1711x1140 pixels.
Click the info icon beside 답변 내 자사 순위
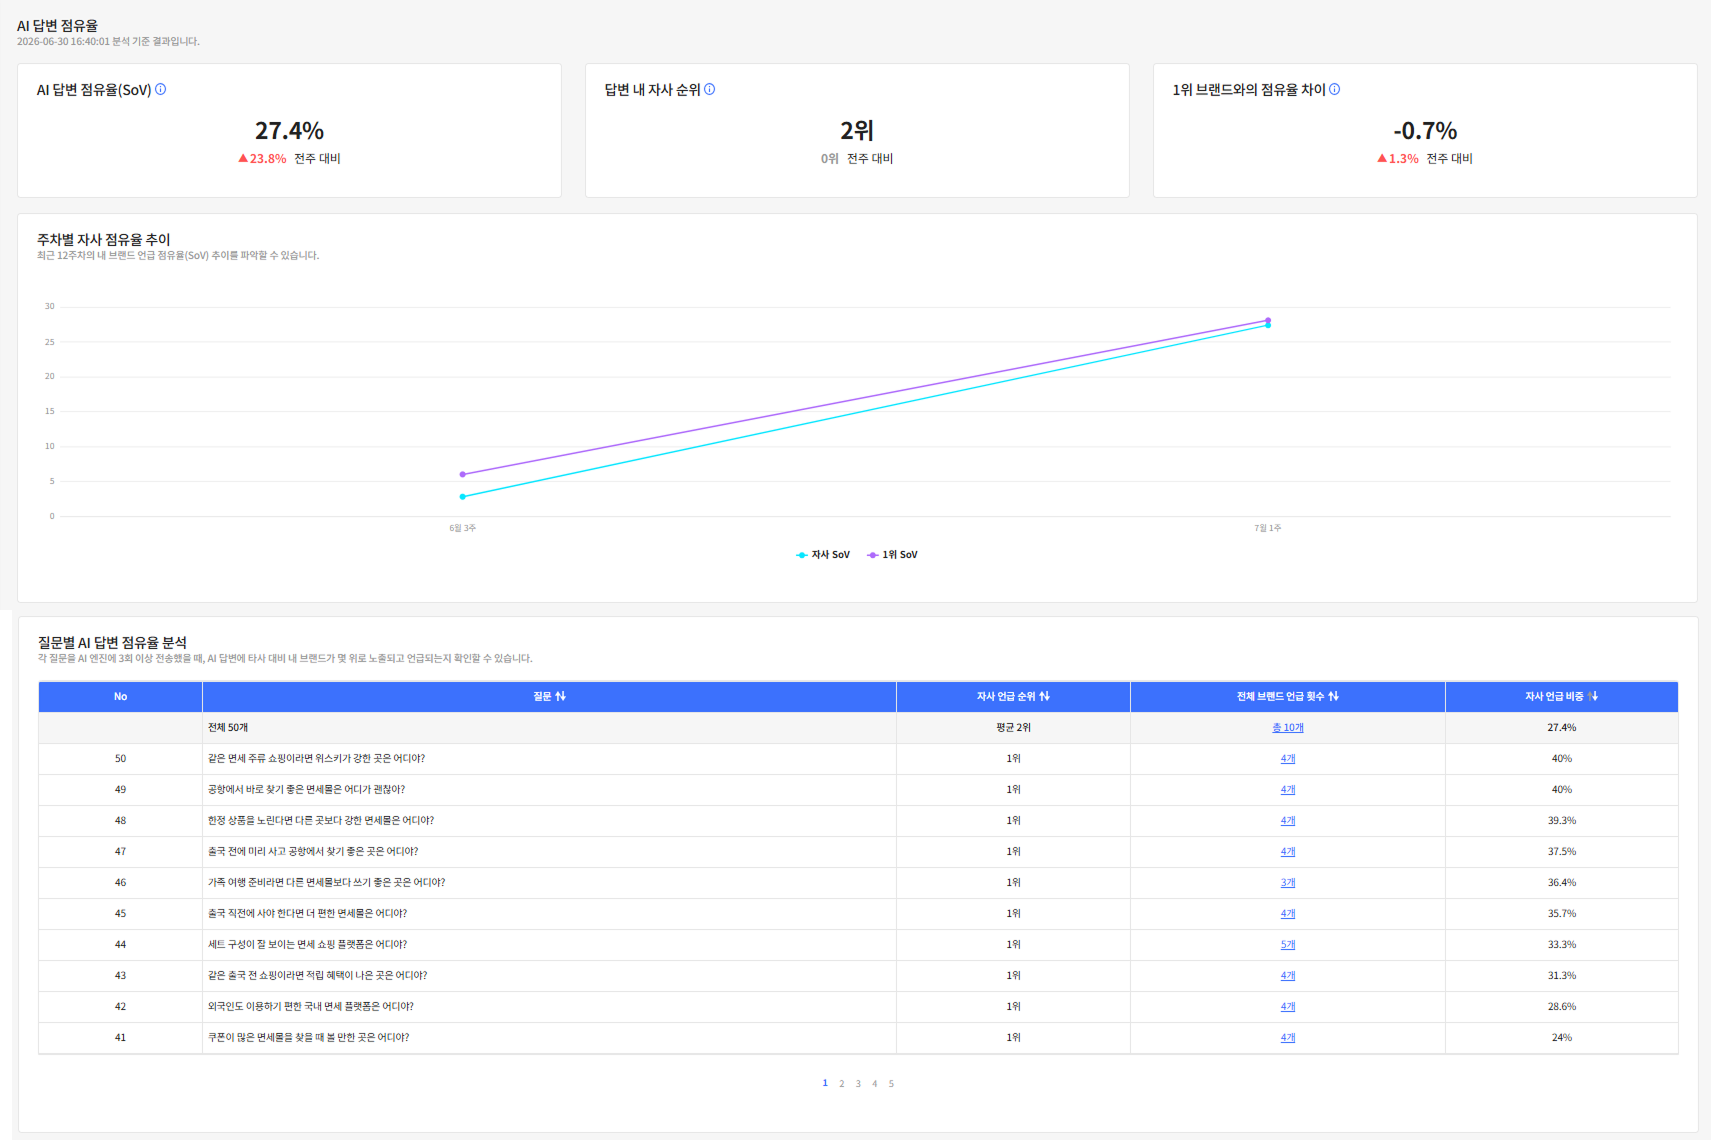(710, 89)
